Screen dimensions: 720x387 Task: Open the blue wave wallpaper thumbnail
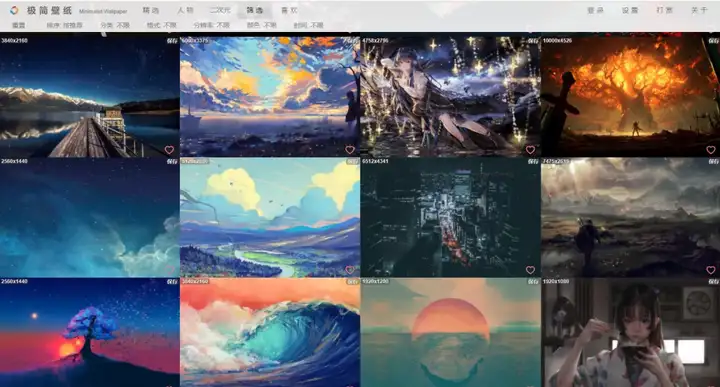coord(270,332)
